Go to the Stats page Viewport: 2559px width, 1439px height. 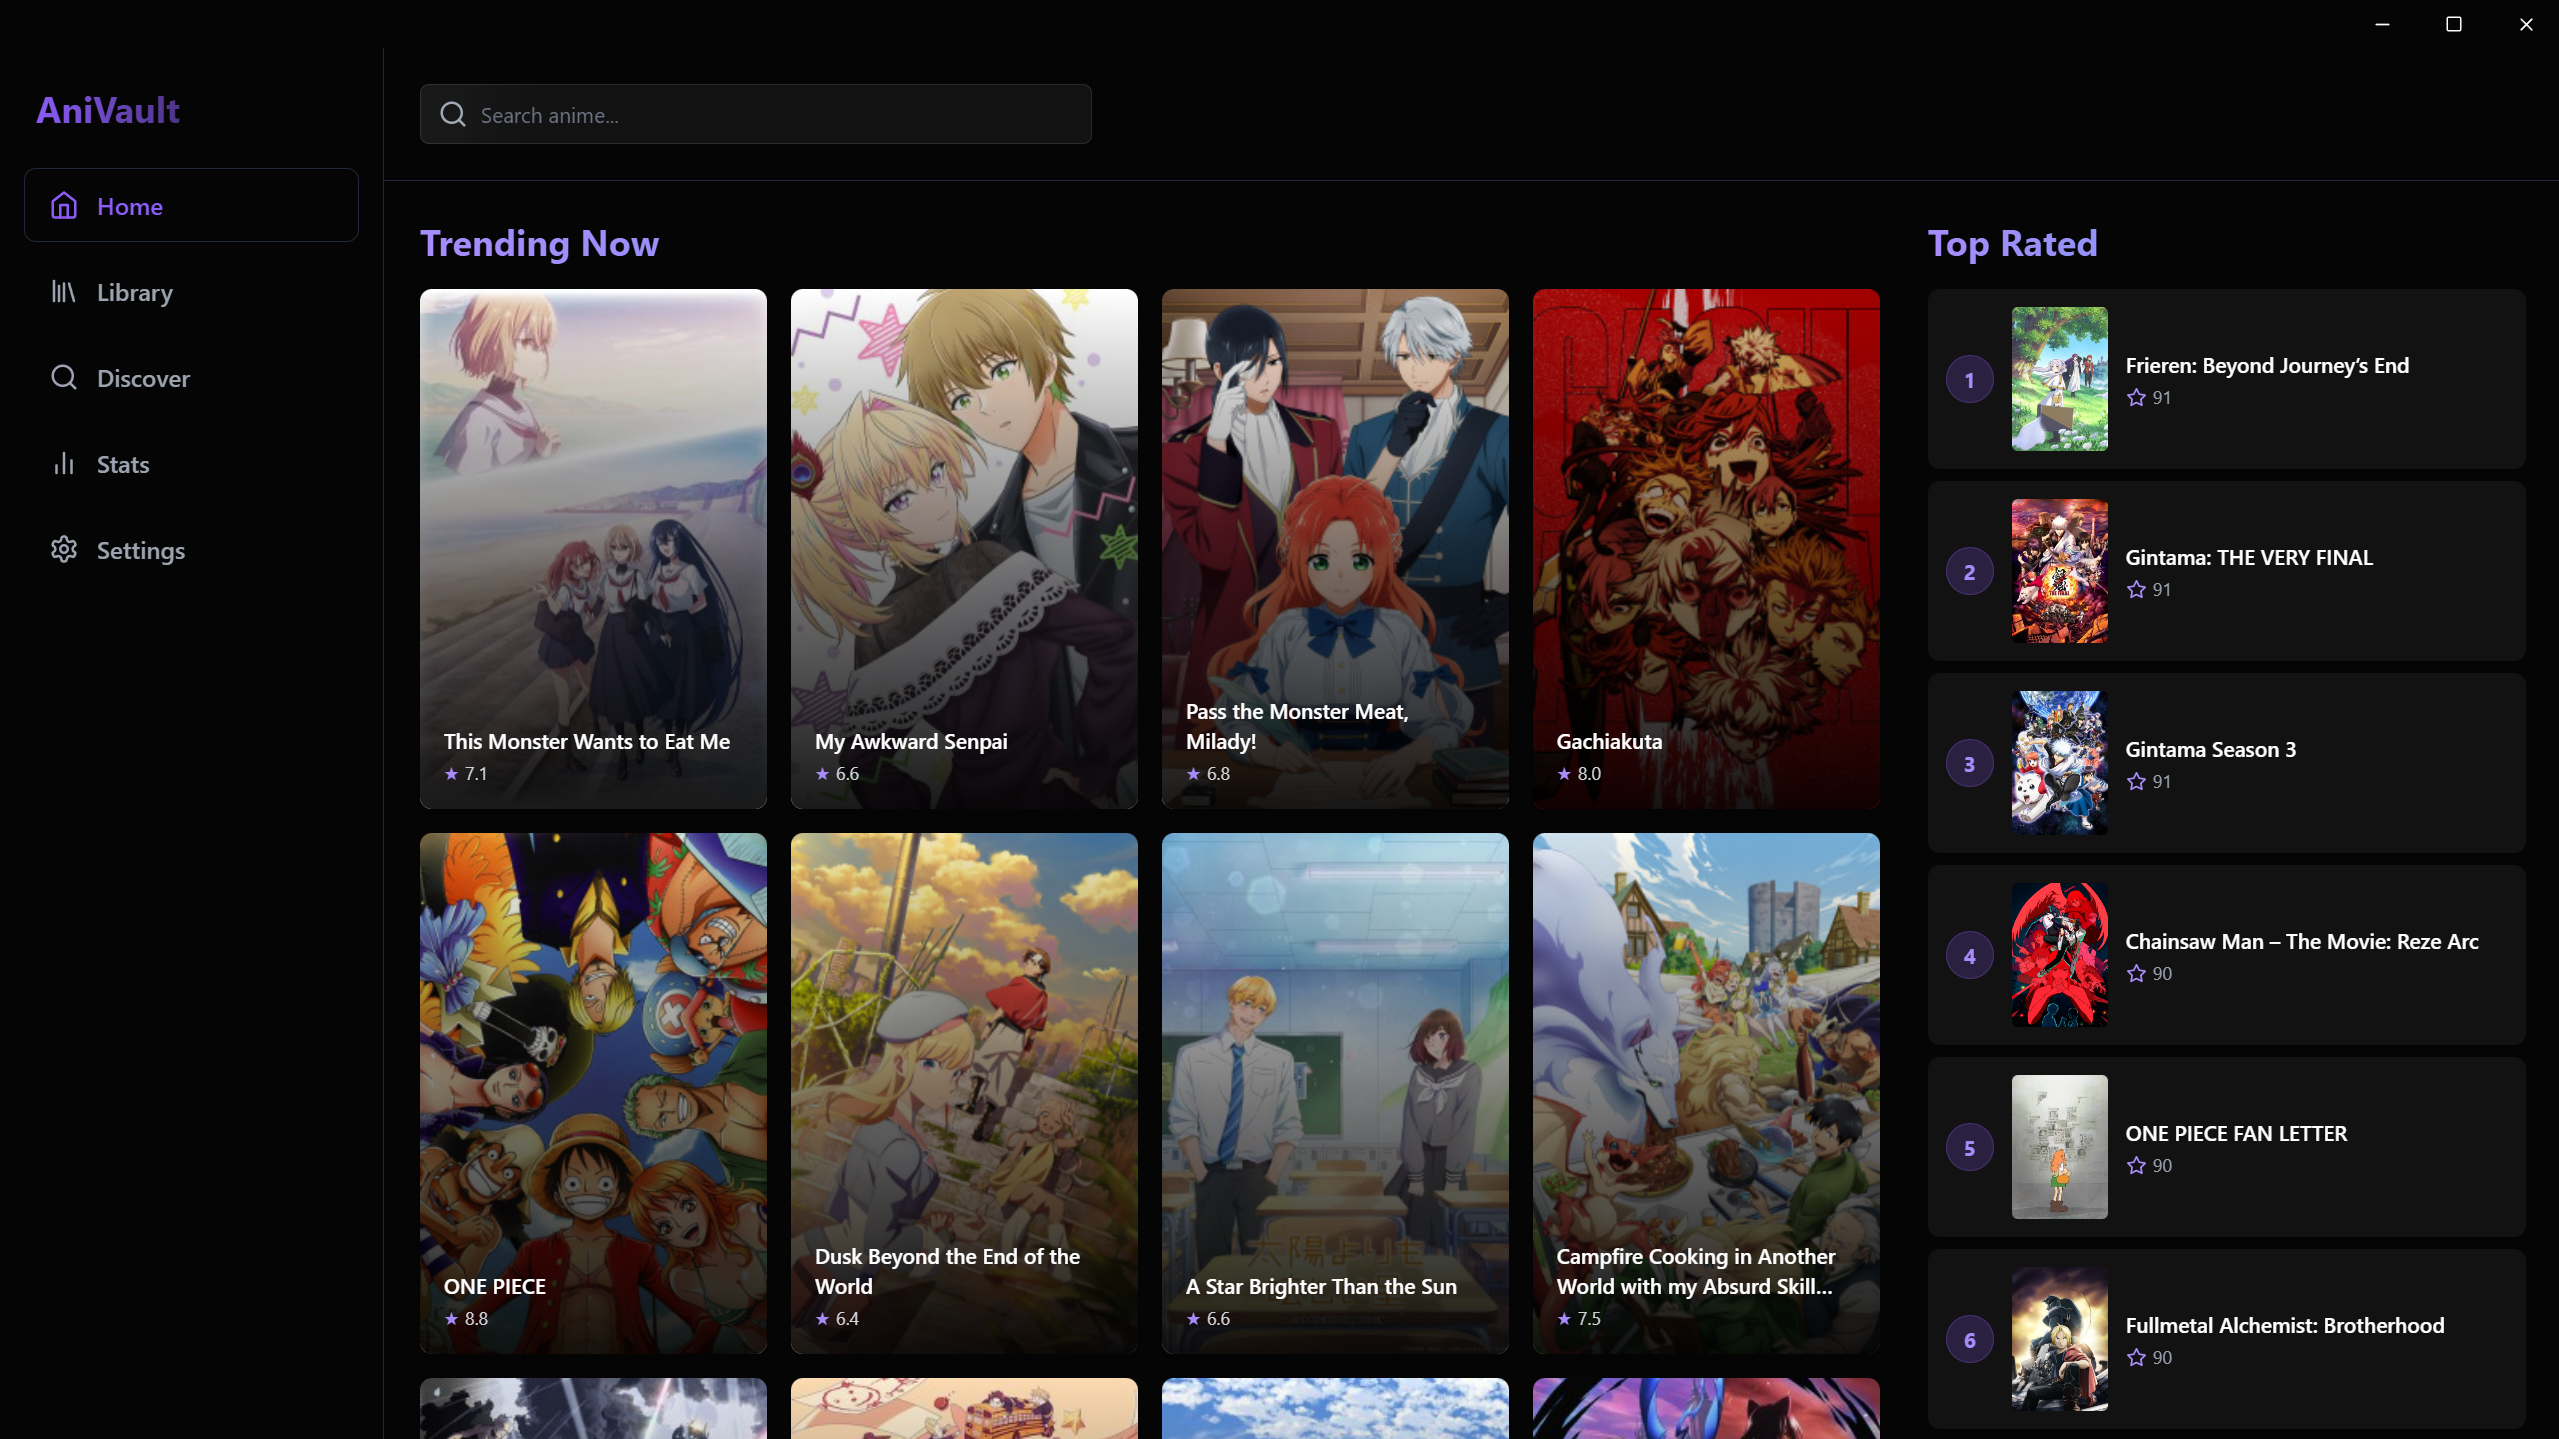123,465
